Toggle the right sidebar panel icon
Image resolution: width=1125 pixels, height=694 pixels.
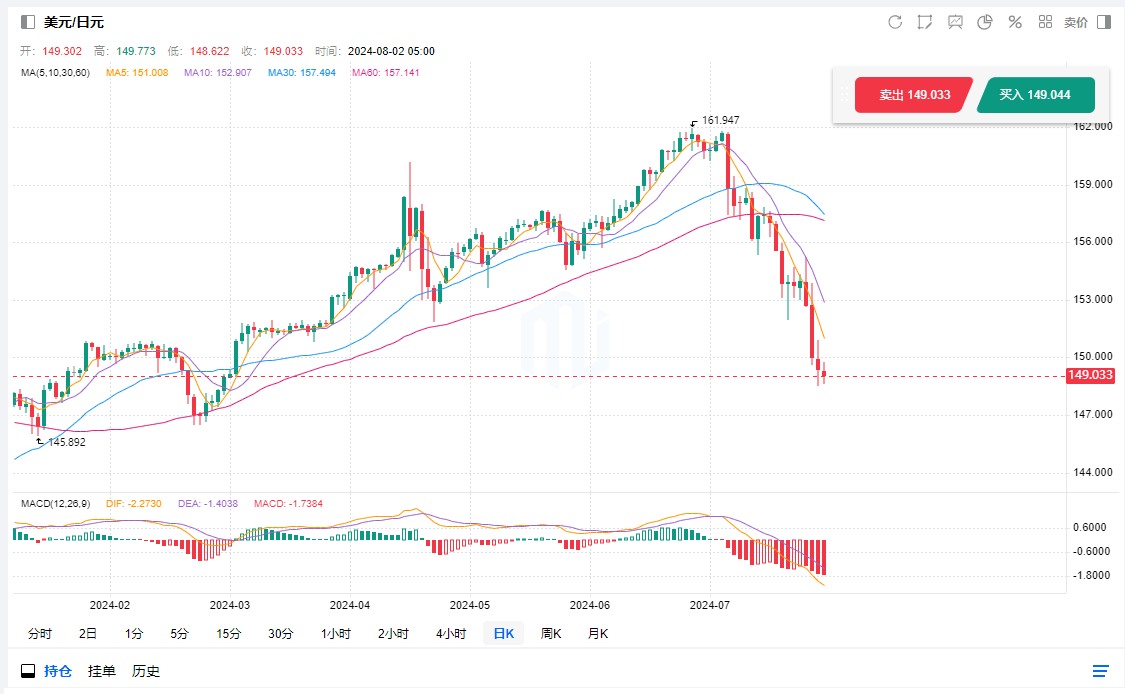click(x=1104, y=22)
